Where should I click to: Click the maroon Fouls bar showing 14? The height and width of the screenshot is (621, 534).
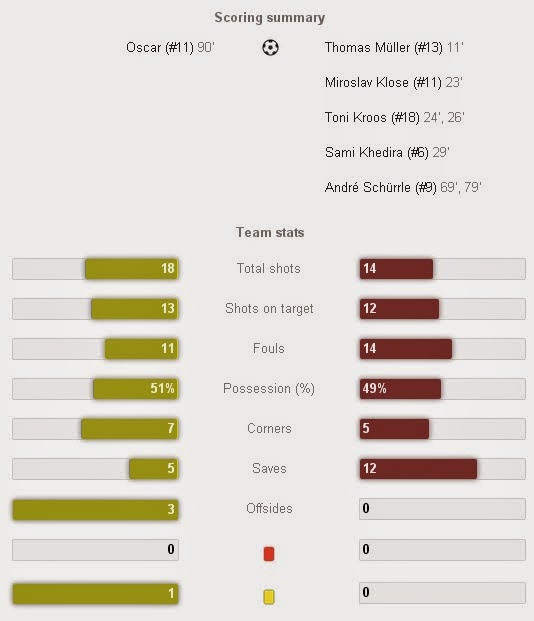[406, 349]
